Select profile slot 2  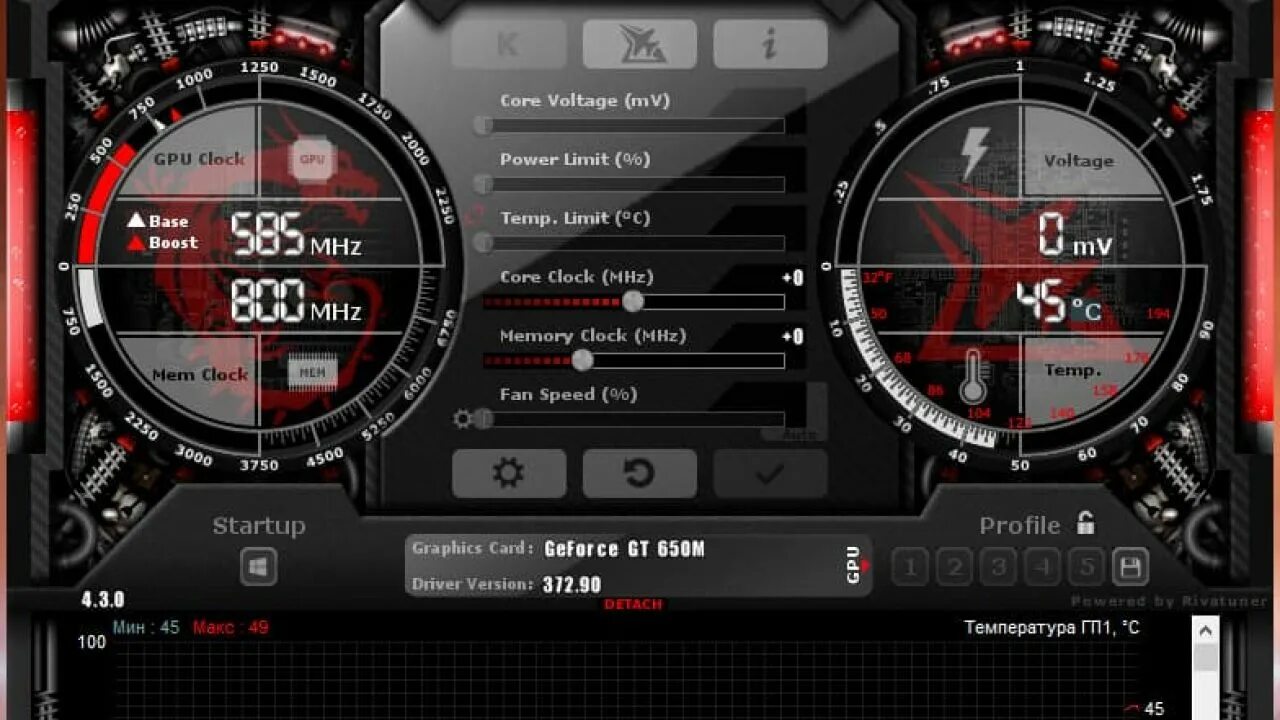(x=954, y=568)
